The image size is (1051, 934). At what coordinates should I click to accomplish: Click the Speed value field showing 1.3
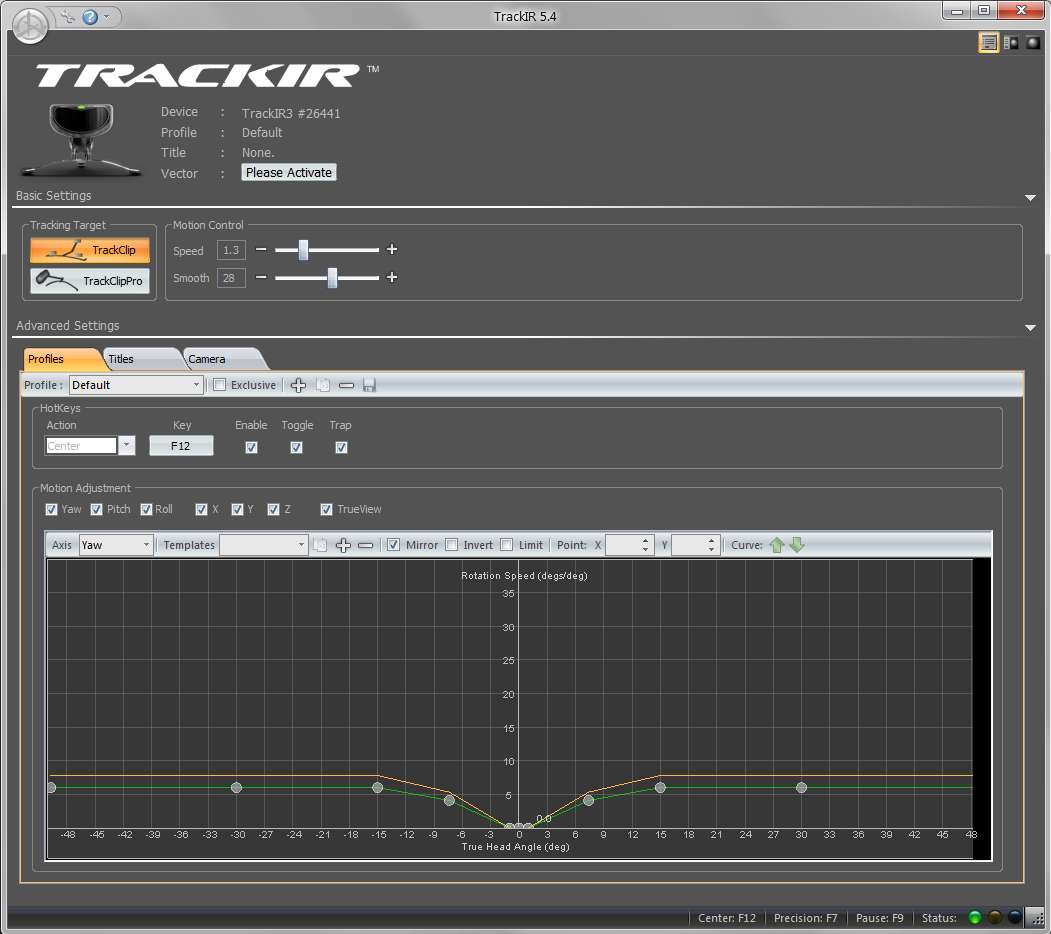[x=231, y=250]
